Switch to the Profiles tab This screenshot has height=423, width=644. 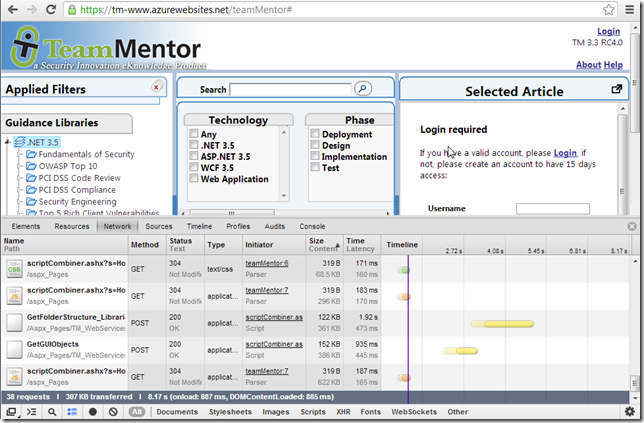(238, 226)
